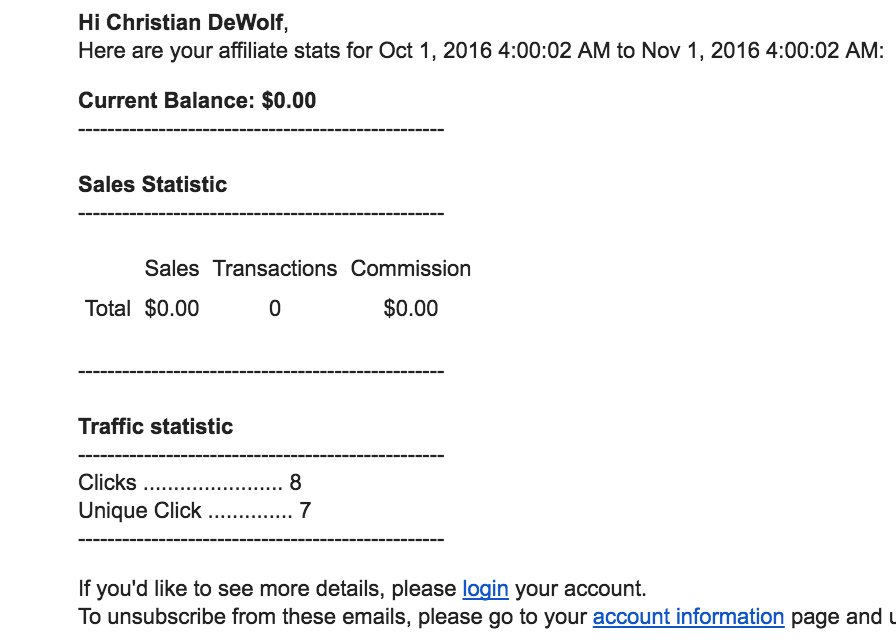Click the $0.00 value under Commission
Screen dimensions: 896x644
coord(410,308)
